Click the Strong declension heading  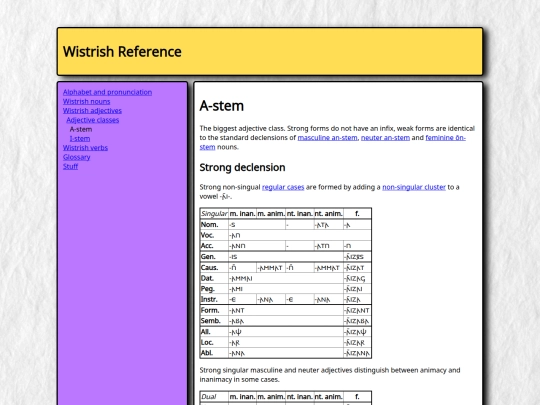tap(242, 167)
